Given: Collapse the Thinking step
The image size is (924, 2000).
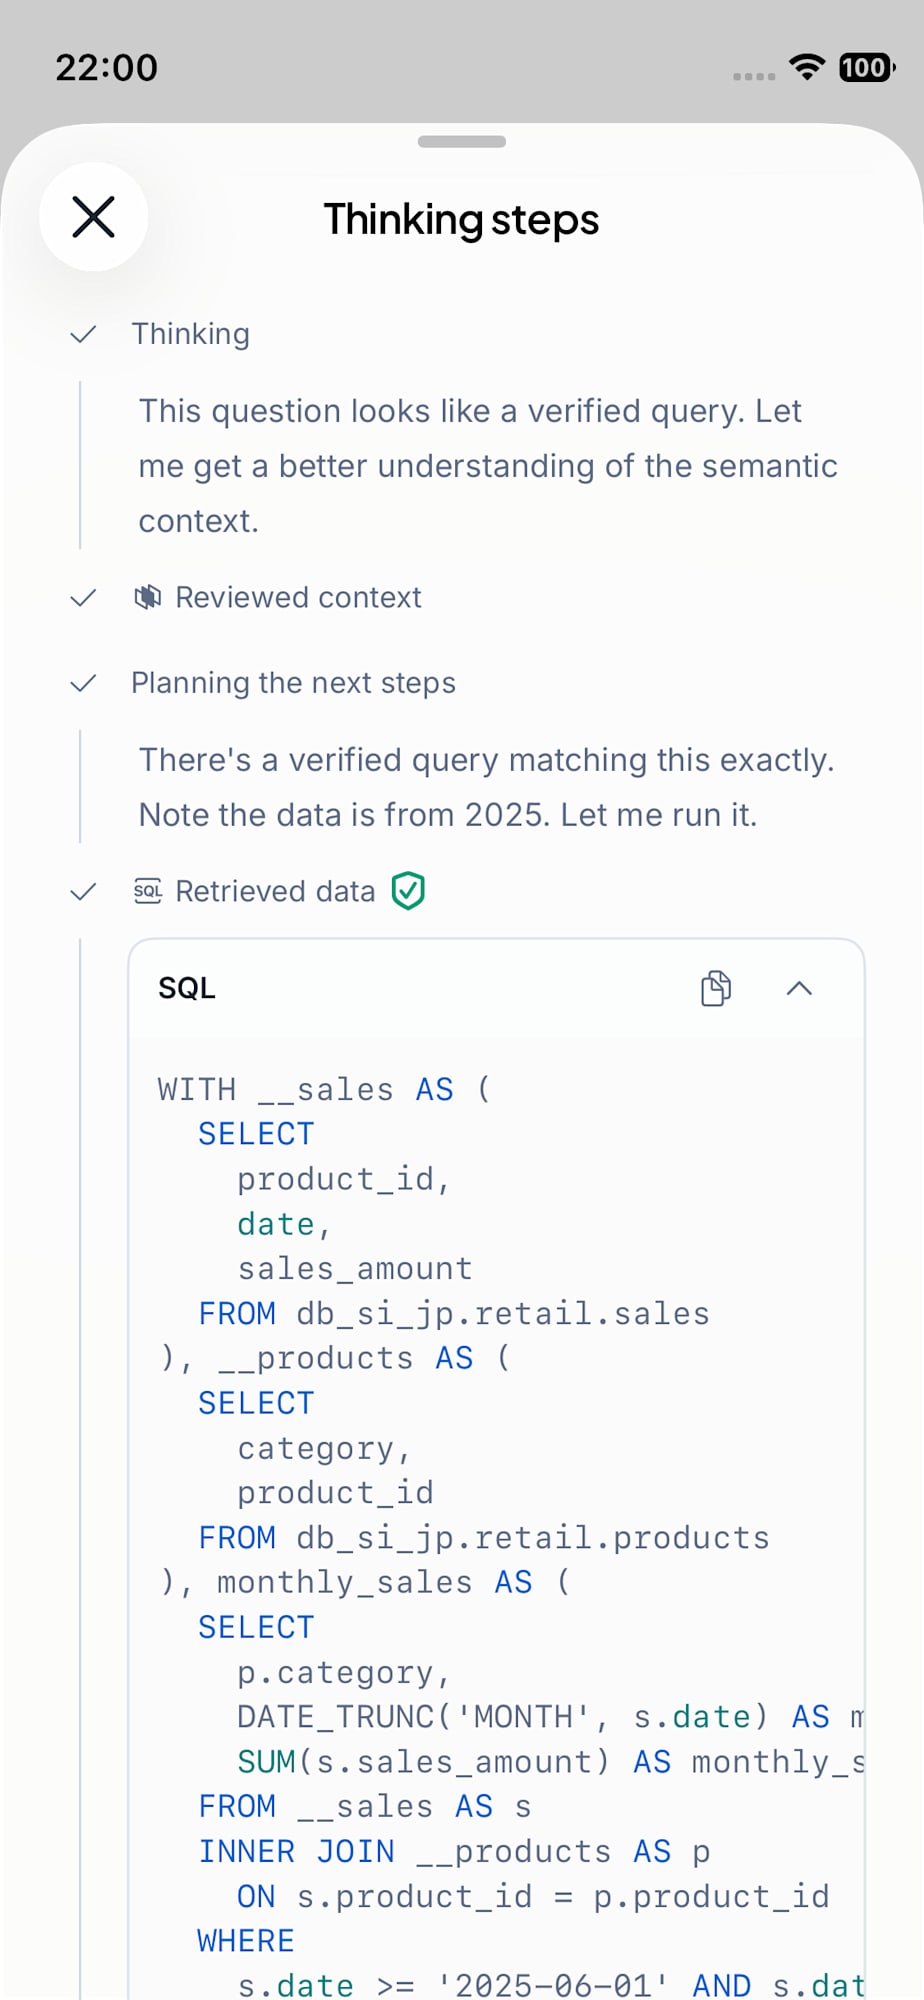Looking at the screenshot, I should (x=191, y=334).
